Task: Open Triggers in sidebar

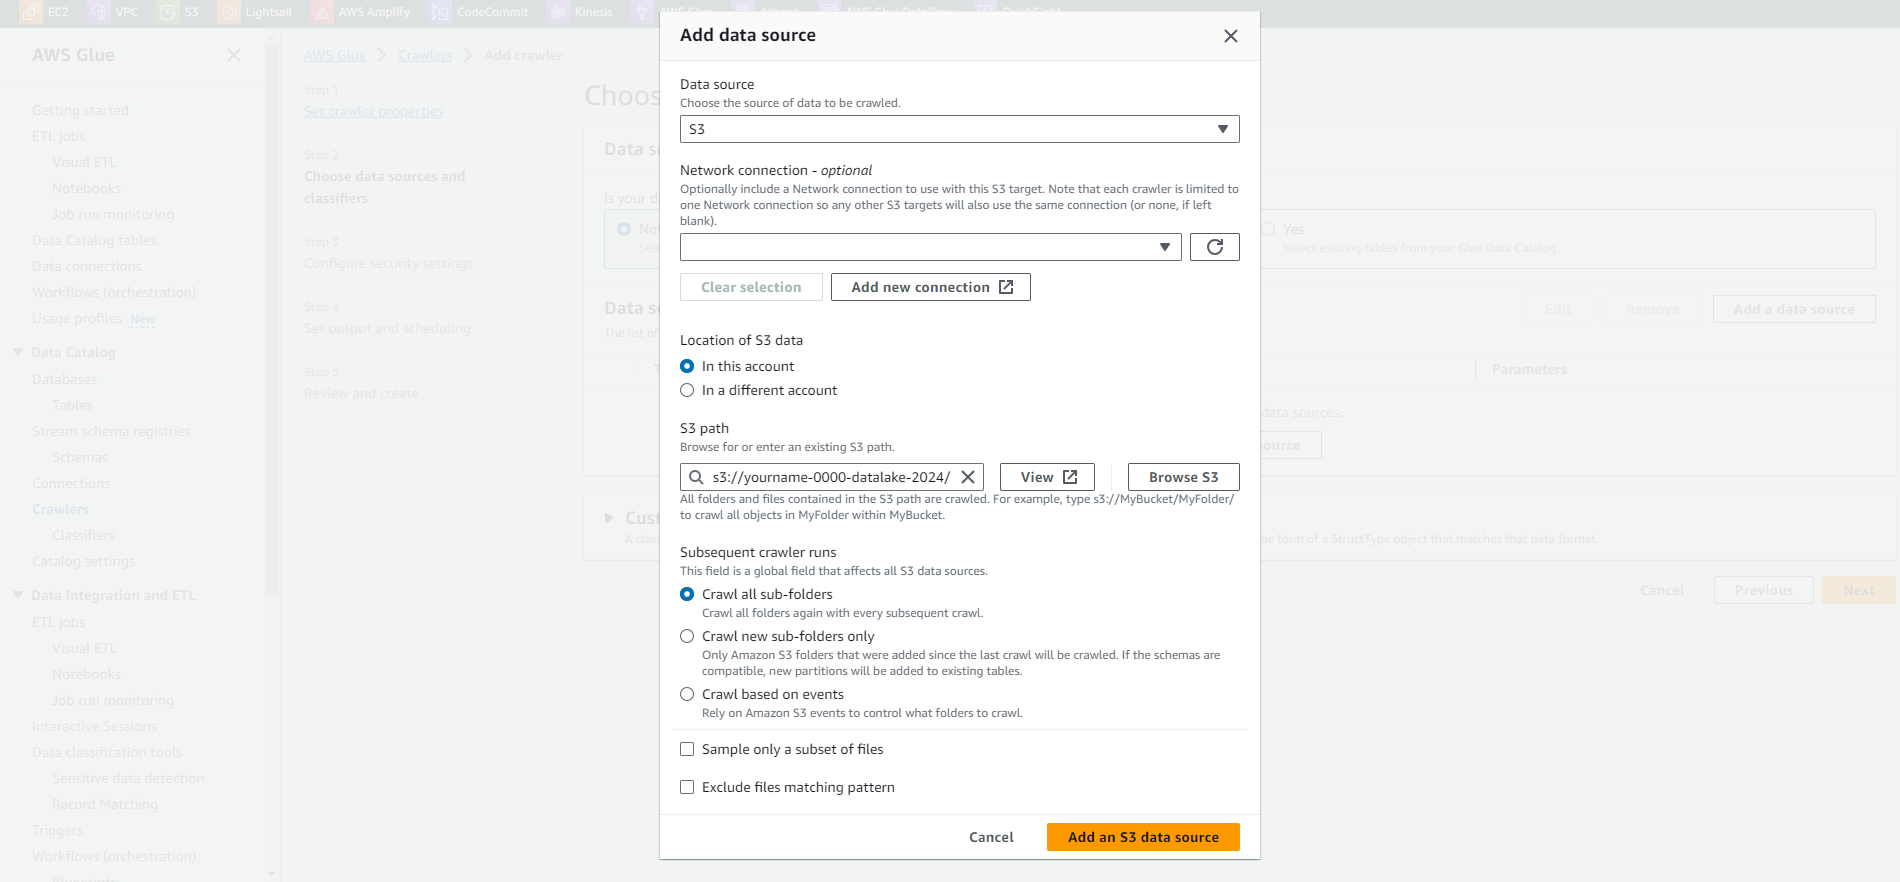Action: tap(57, 830)
